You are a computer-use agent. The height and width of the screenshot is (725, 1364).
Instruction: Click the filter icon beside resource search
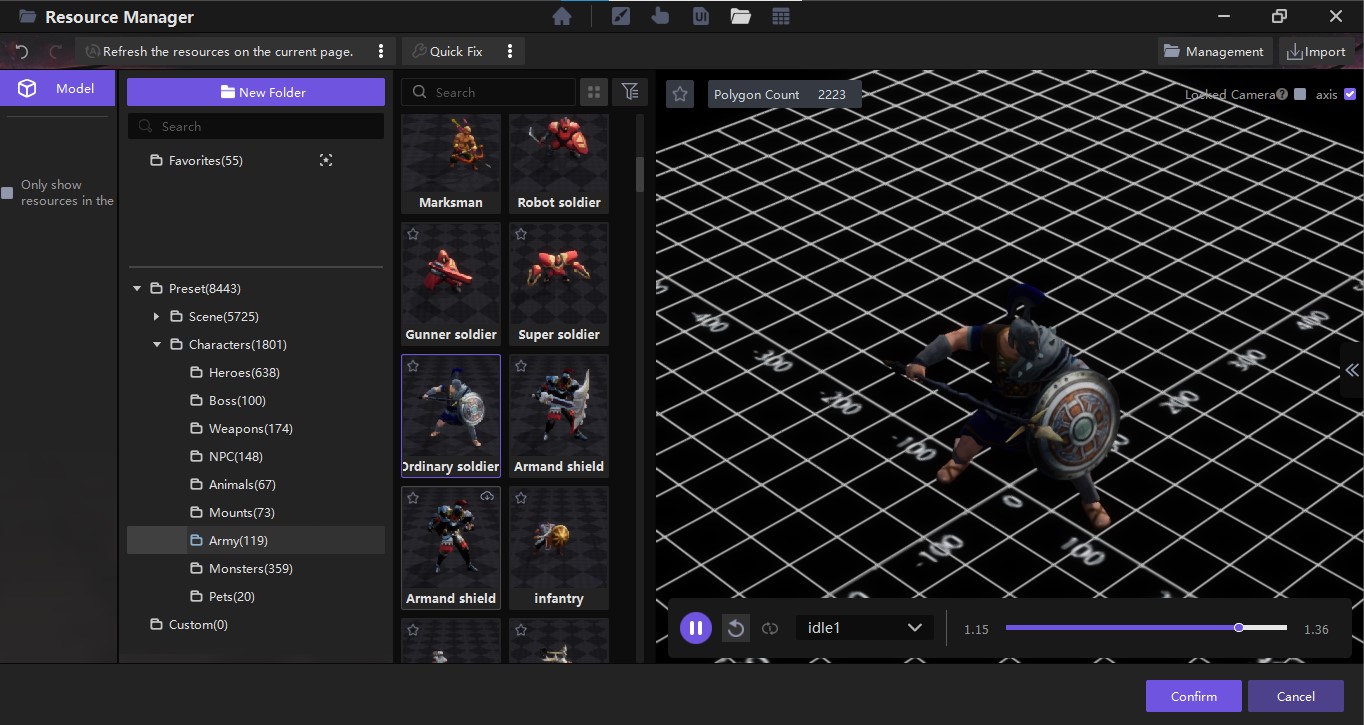[x=629, y=92]
